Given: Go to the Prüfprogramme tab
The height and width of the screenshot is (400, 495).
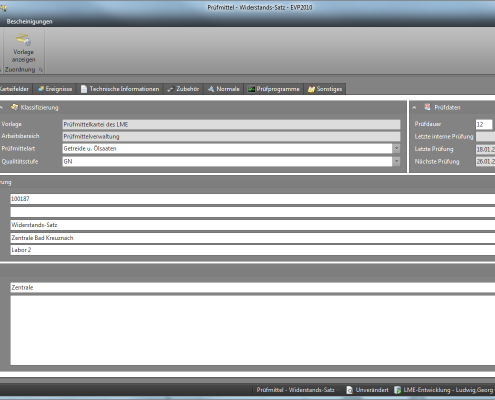Looking at the screenshot, I should 274,89.
